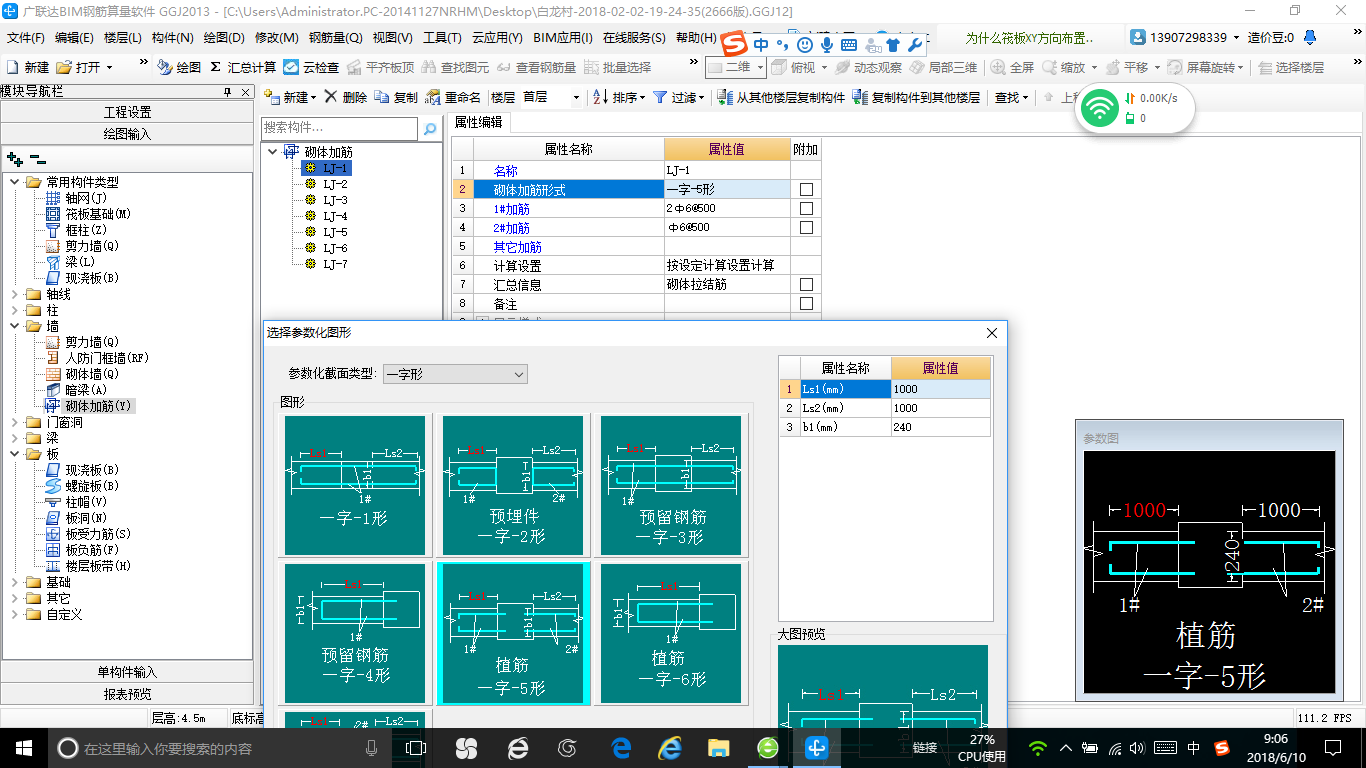Open BIM应用(I) menu
The image size is (1366, 768).
(x=563, y=38)
